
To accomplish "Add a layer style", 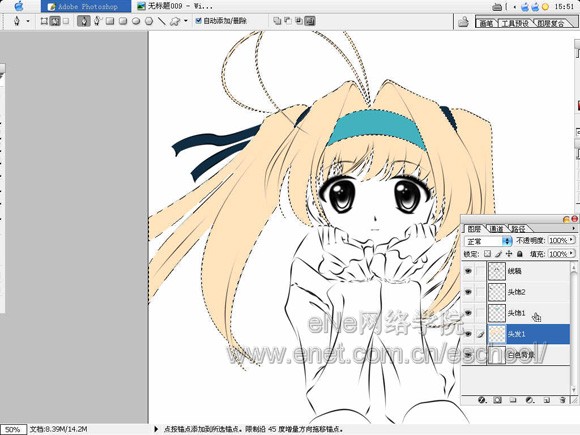I will click(x=482, y=400).
